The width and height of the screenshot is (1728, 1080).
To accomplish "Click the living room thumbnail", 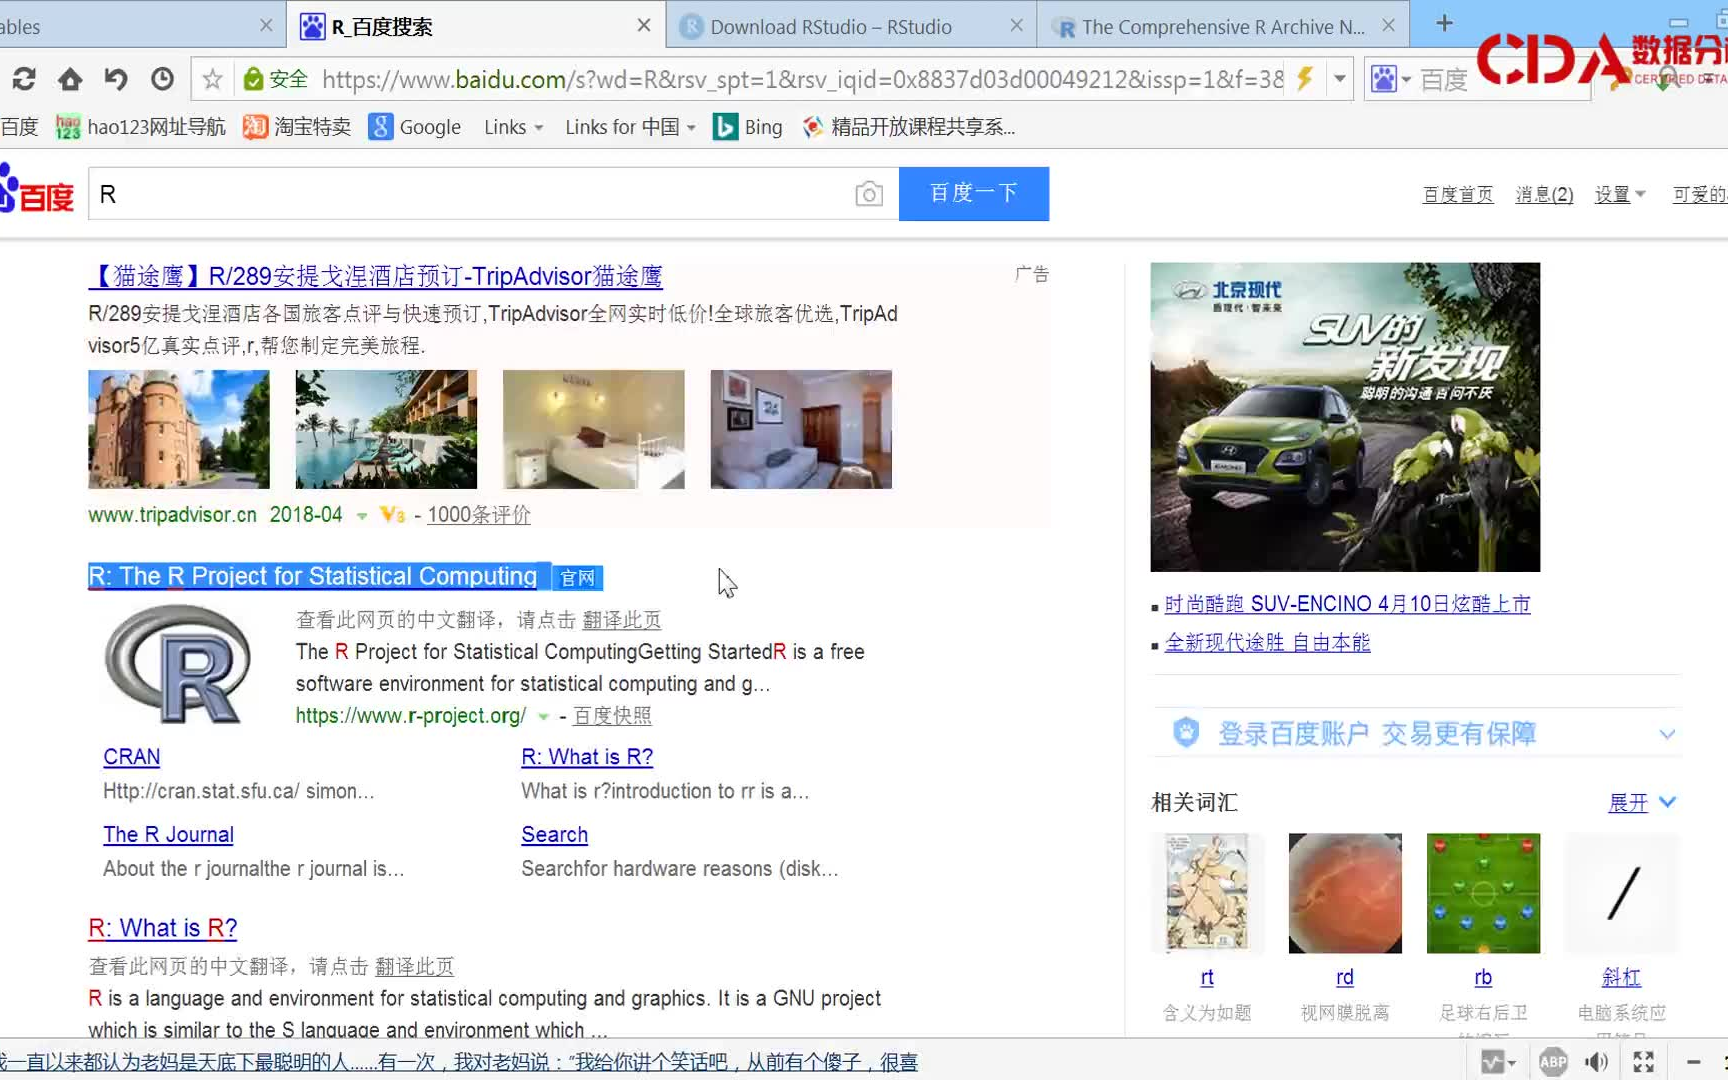I will (x=801, y=429).
